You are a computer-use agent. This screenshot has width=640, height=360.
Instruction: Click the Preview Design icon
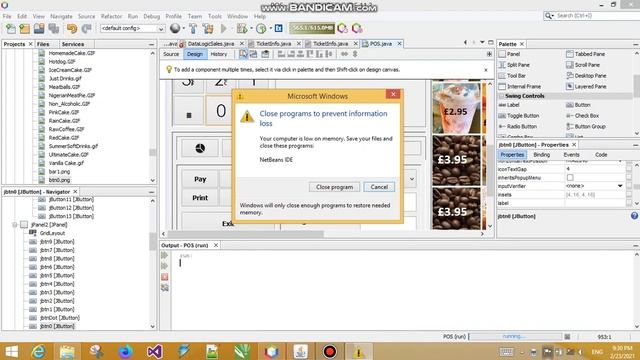265,54
